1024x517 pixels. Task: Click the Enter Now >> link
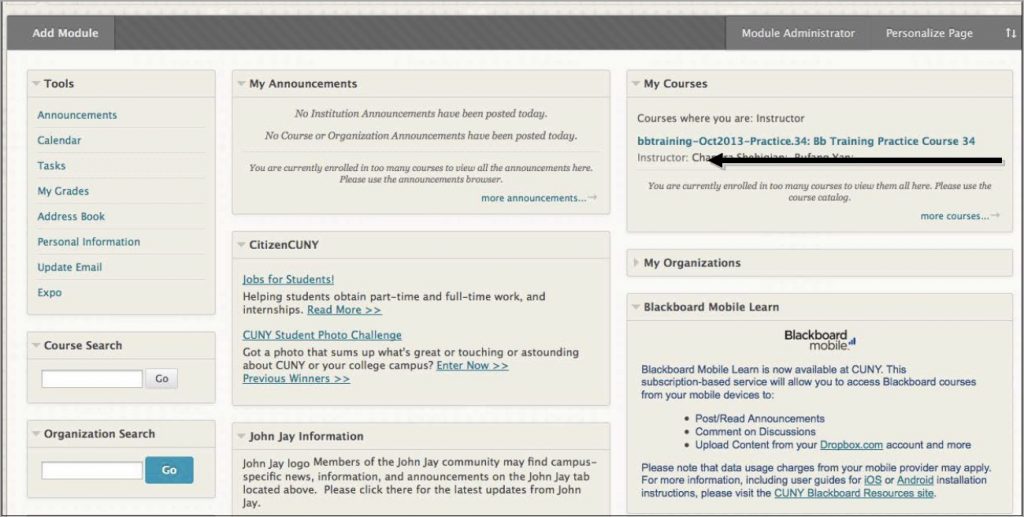click(472, 366)
